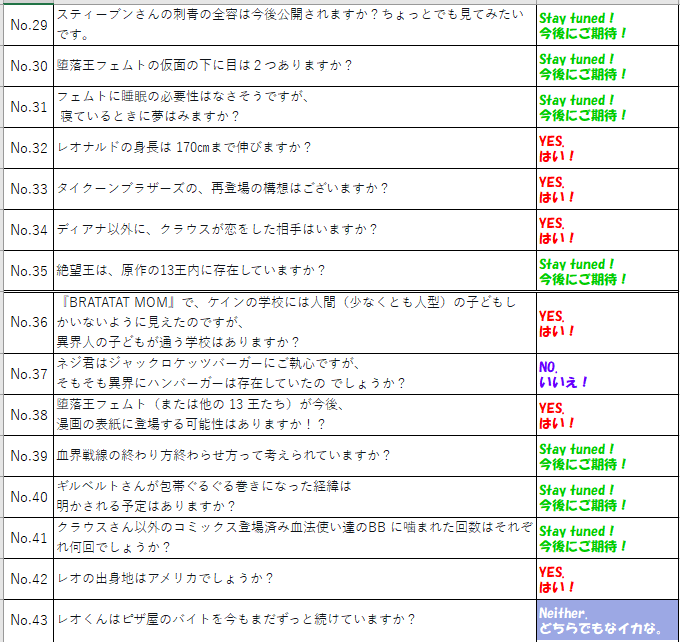Select the cell labeled No.33
Screen dimensions: 680x642
coord(29,189)
